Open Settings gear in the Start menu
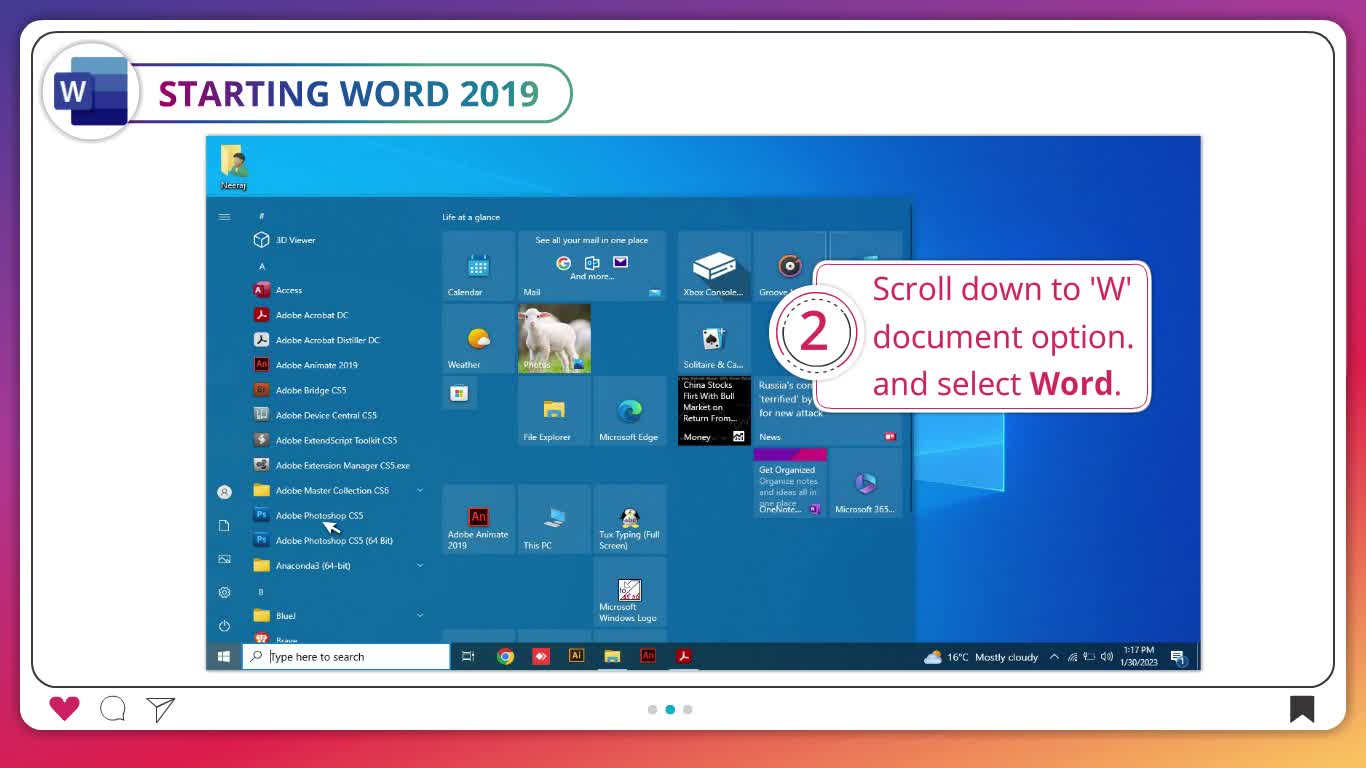The image size is (1366, 768). pyautogui.click(x=224, y=592)
